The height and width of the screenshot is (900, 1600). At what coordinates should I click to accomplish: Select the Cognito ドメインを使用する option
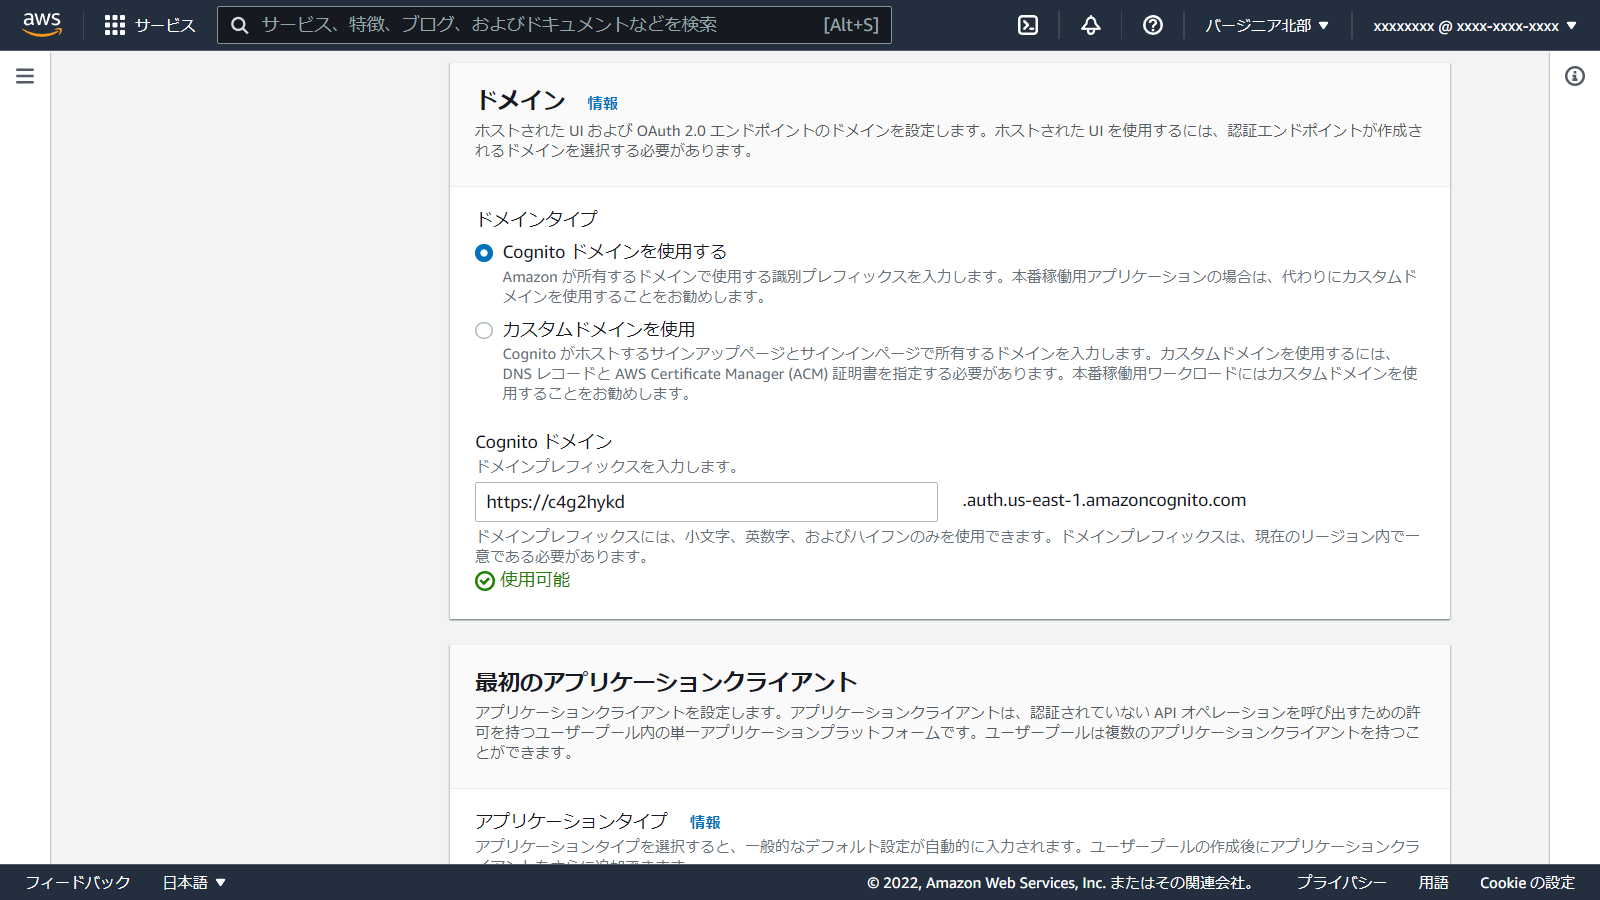(484, 253)
